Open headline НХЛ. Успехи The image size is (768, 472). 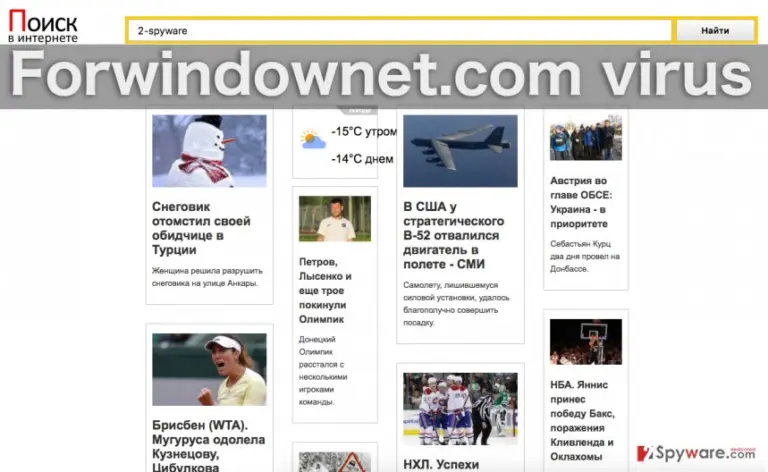(x=441, y=465)
